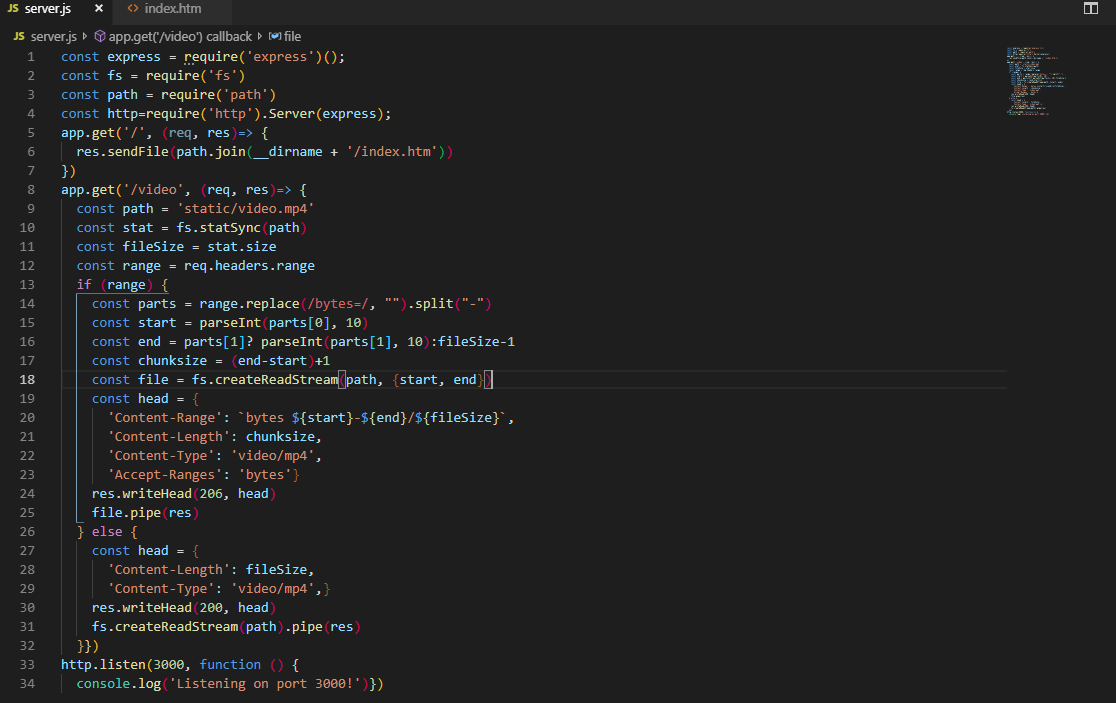Click line number 1 in the gutter

click(30, 56)
